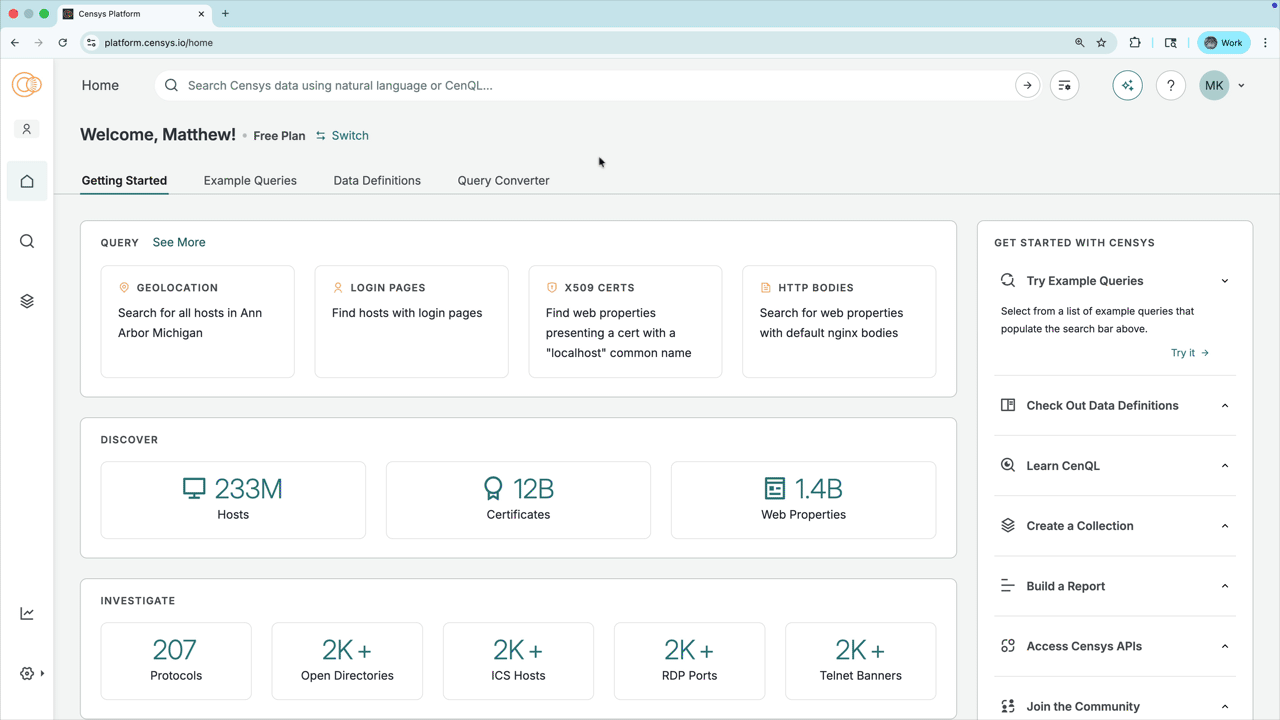Open the Hosts 233M card
The height and width of the screenshot is (720, 1280).
233,500
